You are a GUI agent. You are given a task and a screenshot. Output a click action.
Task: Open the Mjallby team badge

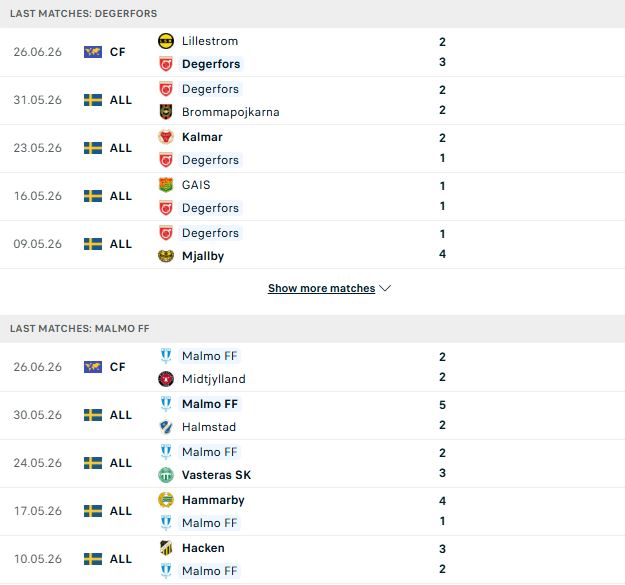click(166, 256)
